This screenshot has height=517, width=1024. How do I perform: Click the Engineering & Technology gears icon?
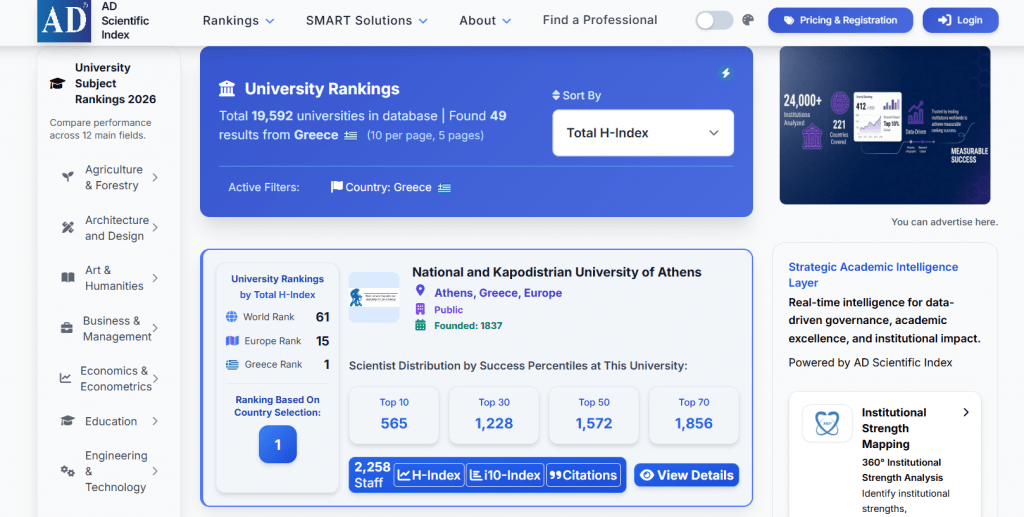click(x=67, y=471)
